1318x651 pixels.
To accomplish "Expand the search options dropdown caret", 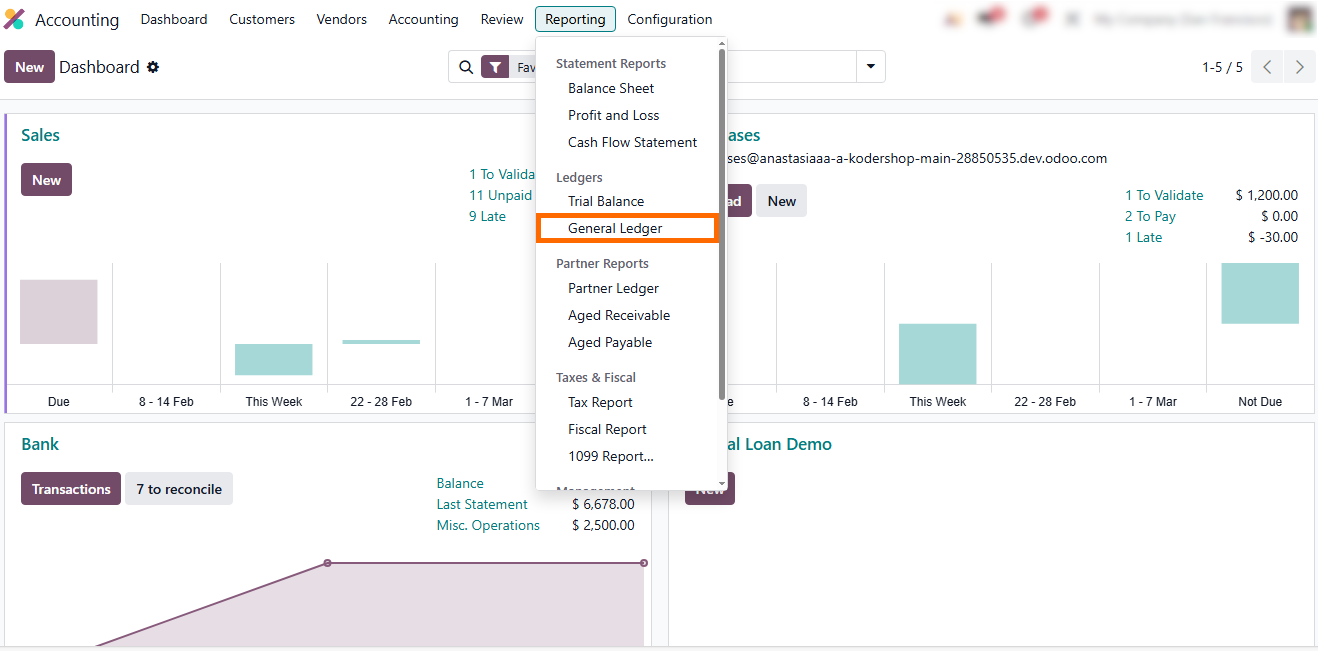I will coord(870,67).
